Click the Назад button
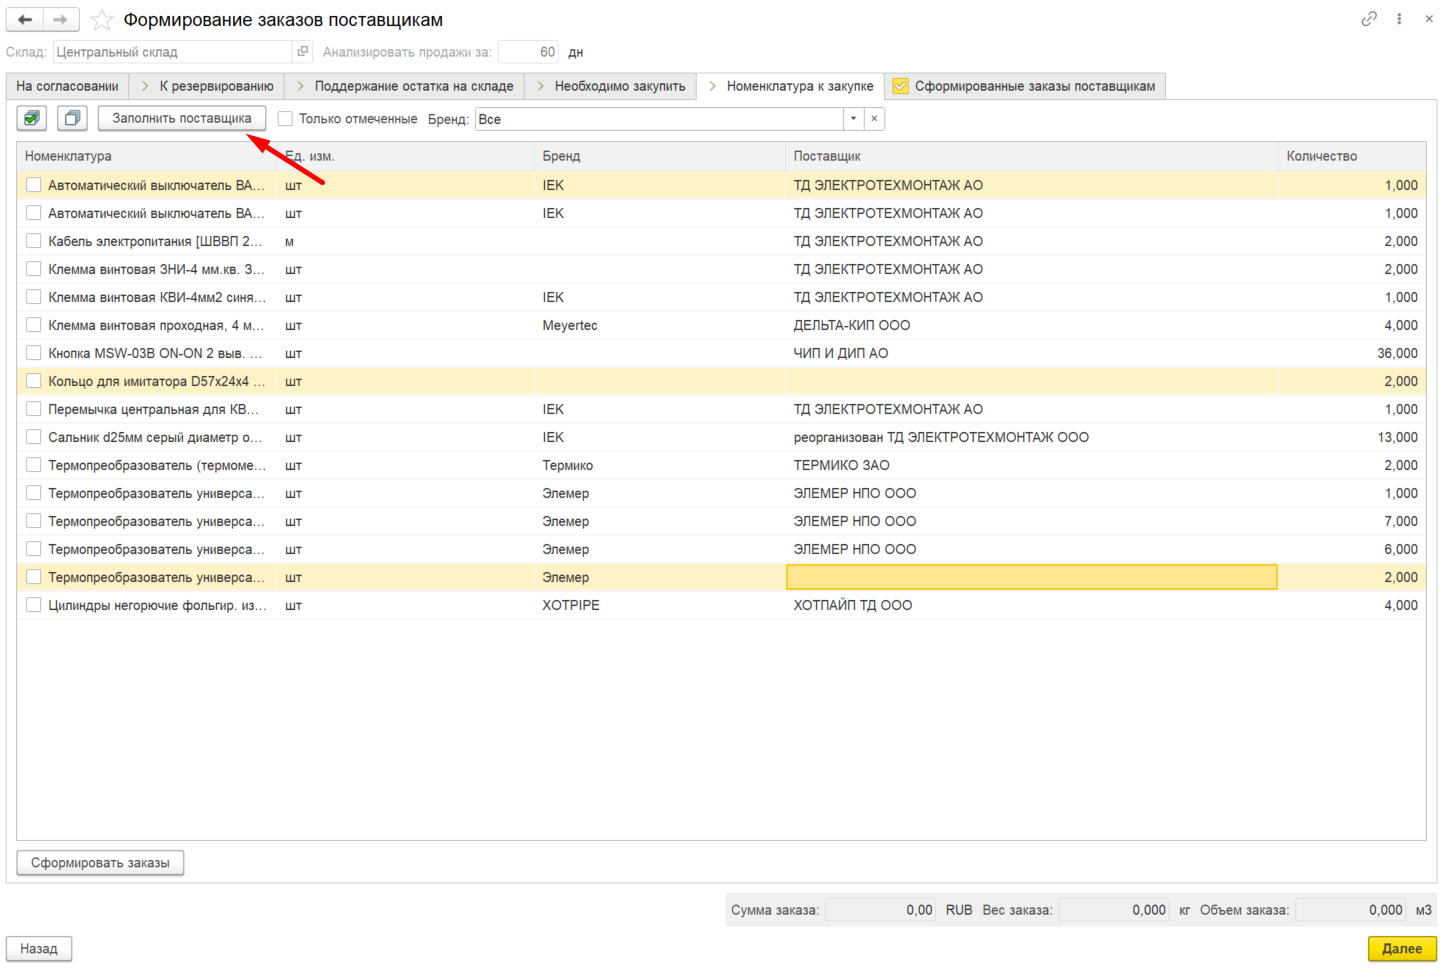The width and height of the screenshot is (1450, 972). (x=39, y=949)
